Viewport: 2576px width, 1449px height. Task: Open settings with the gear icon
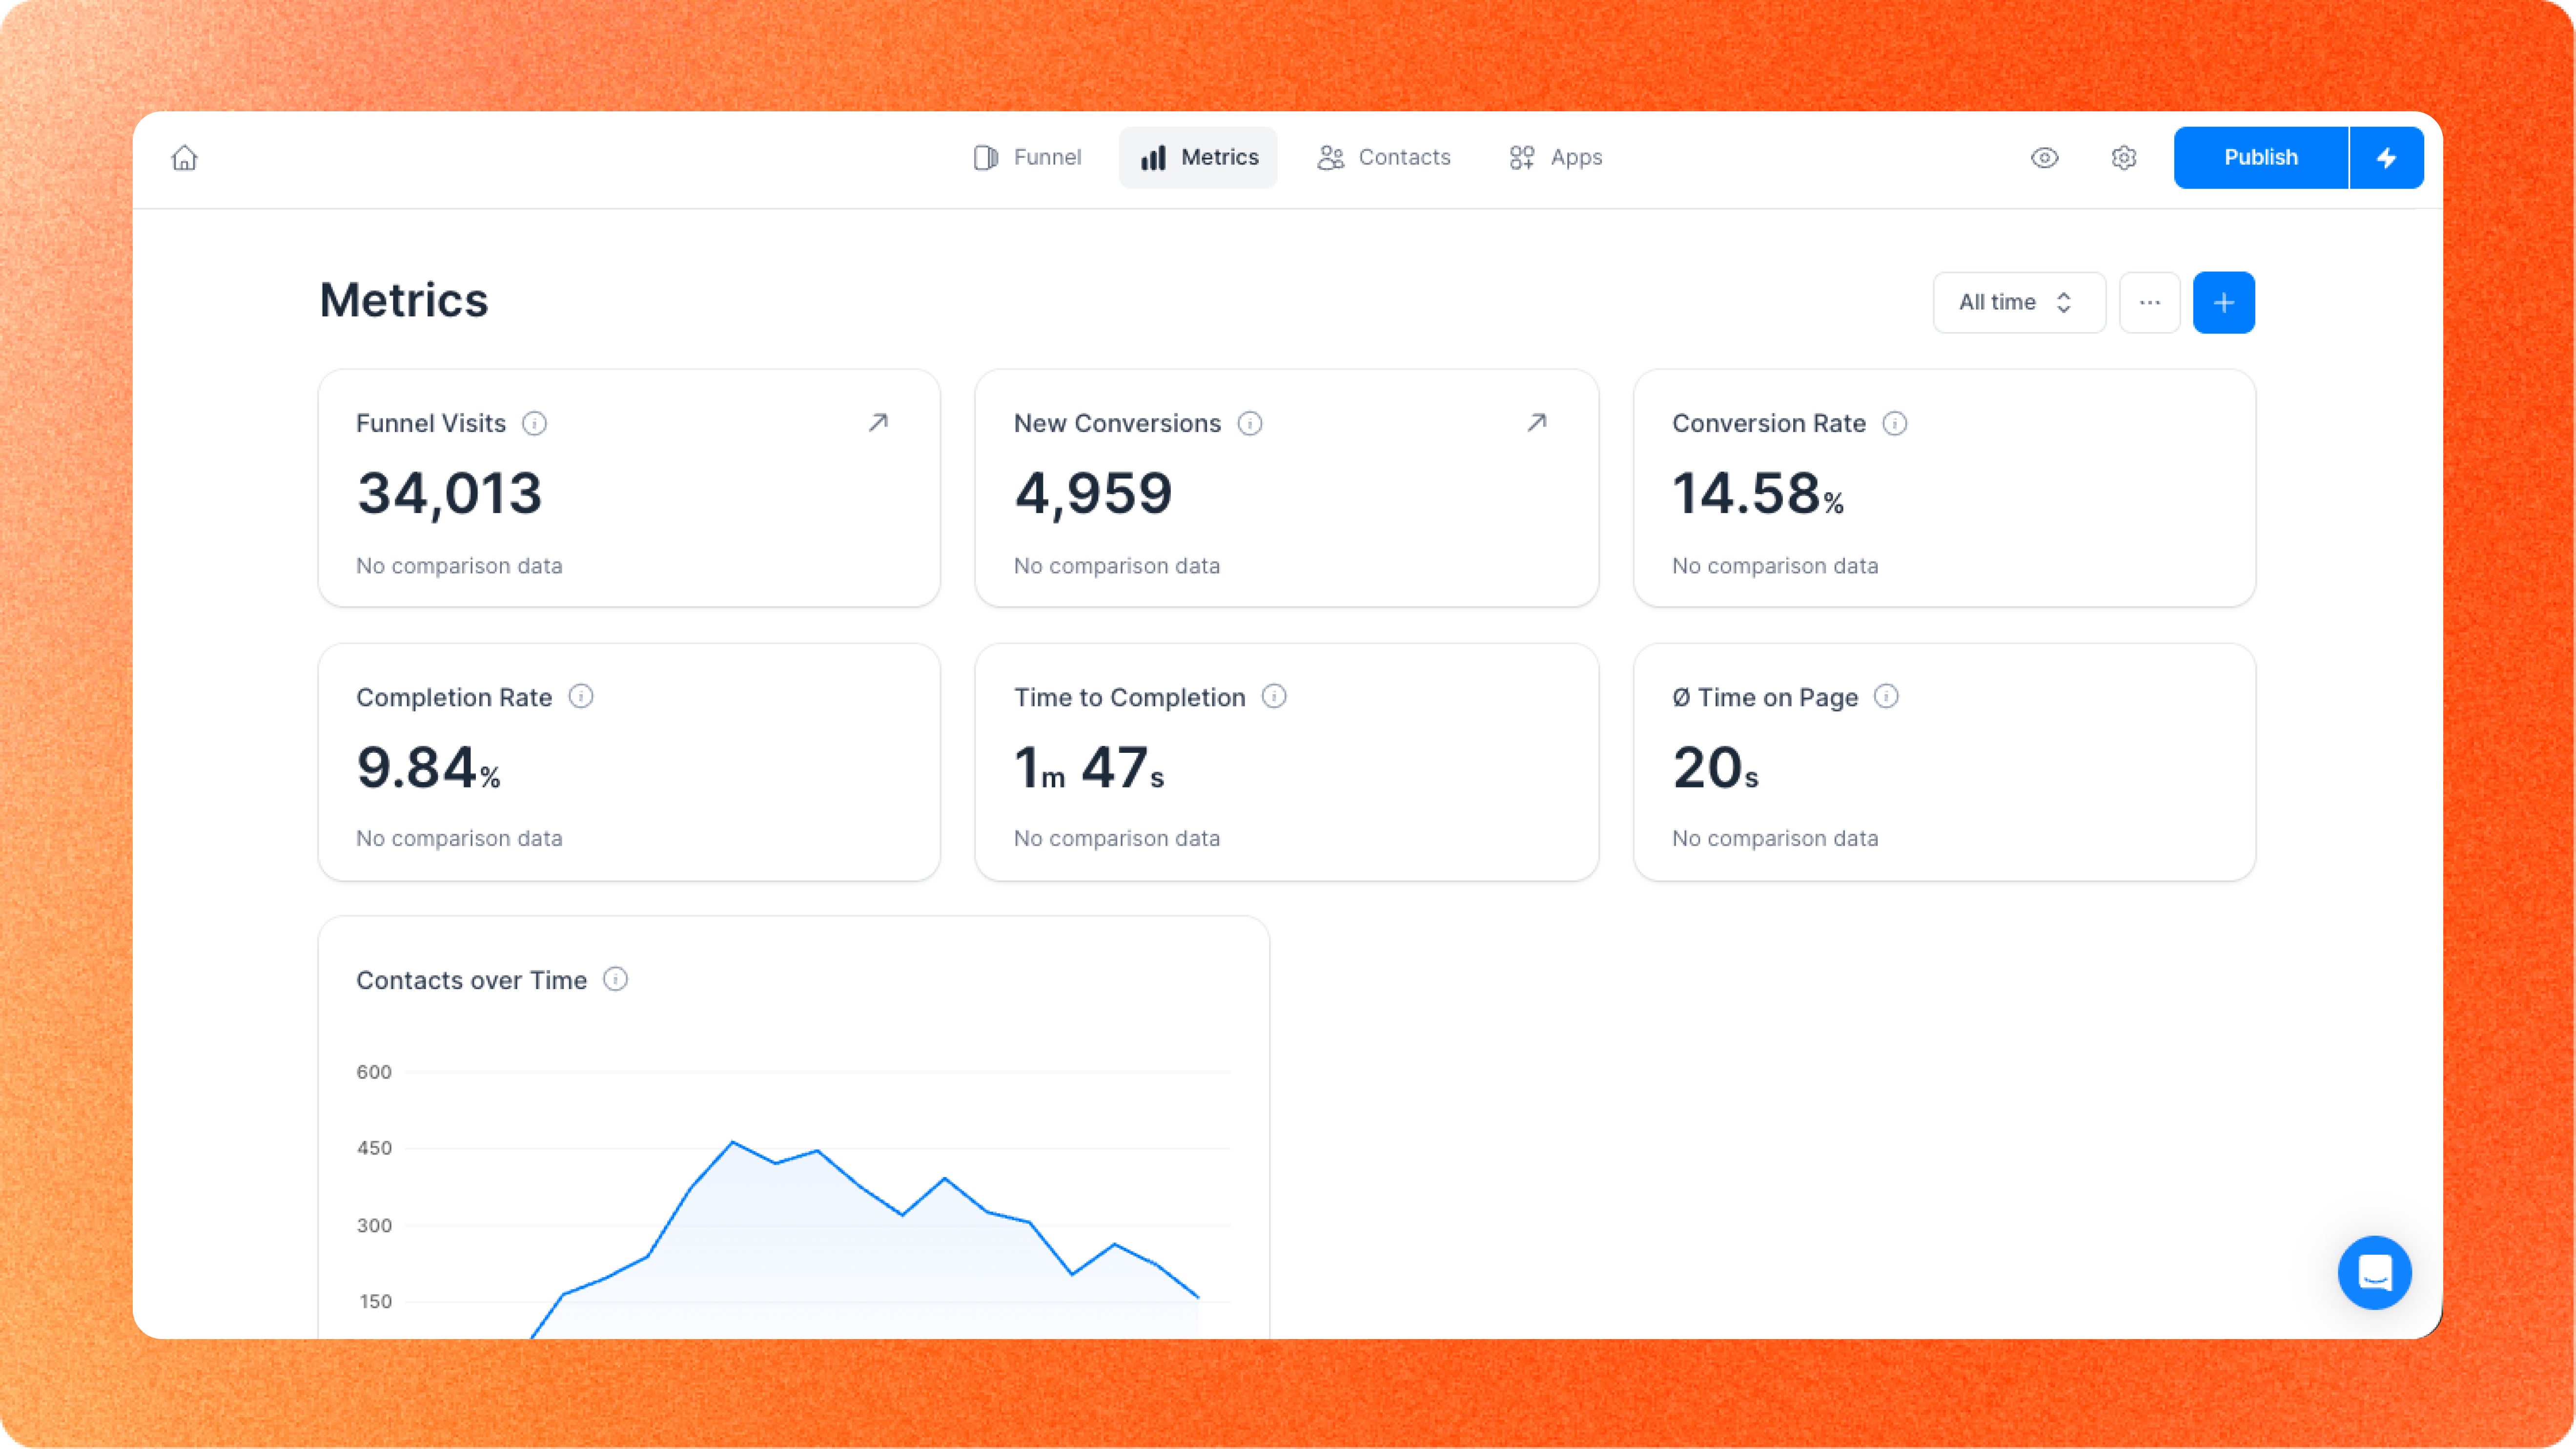tap(2124, 158)
